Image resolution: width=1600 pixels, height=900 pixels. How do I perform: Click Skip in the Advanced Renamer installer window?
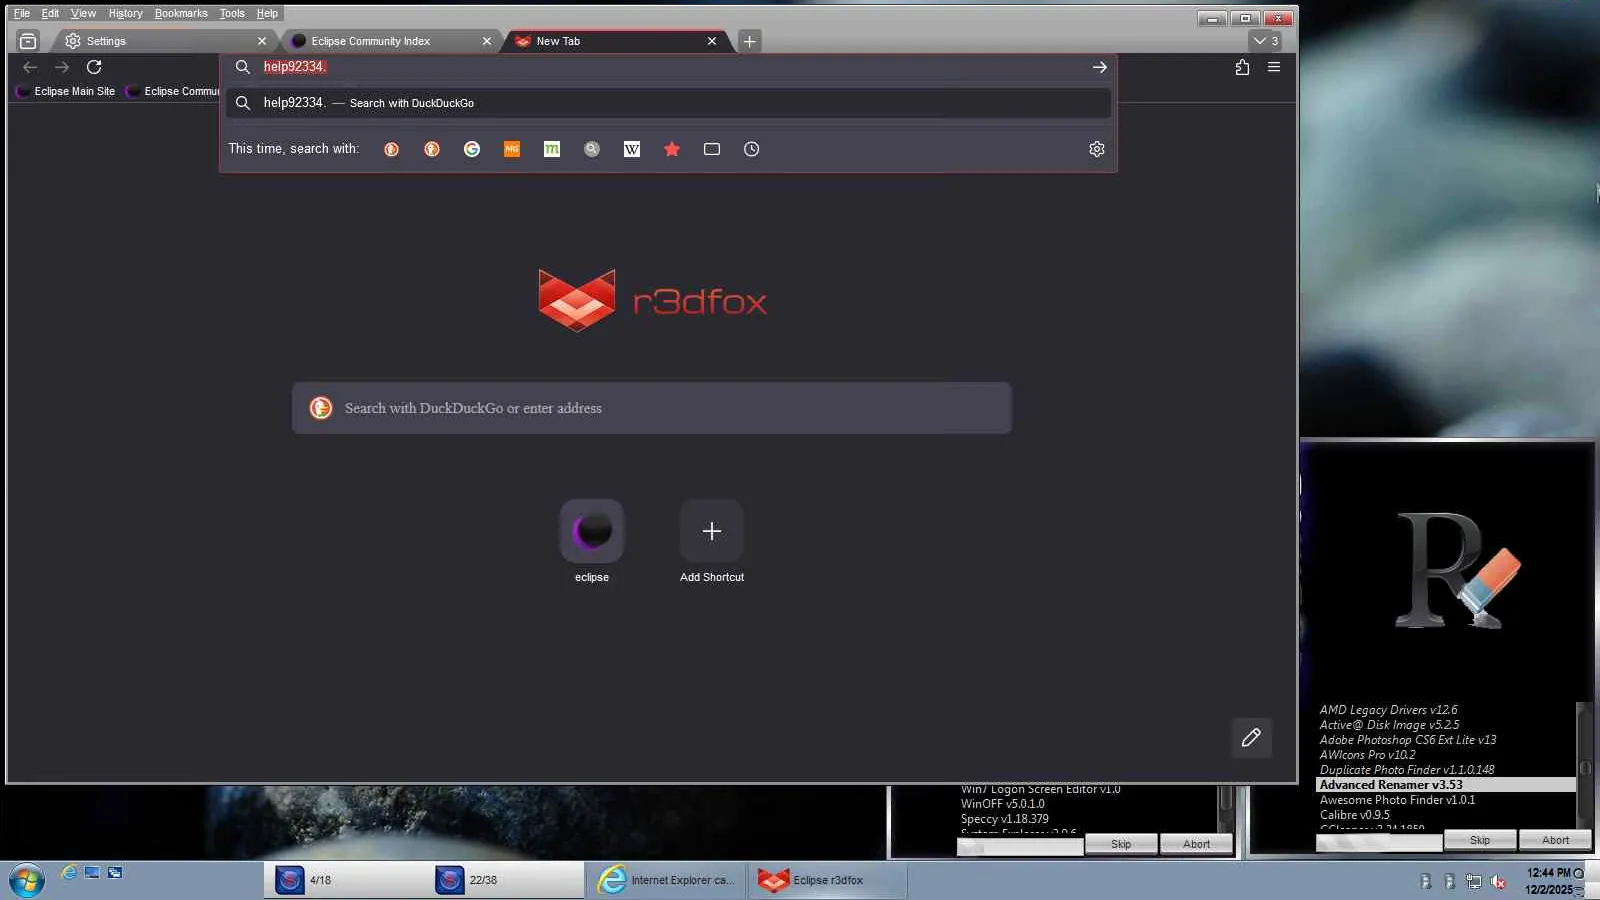(x=1480, y=840)
